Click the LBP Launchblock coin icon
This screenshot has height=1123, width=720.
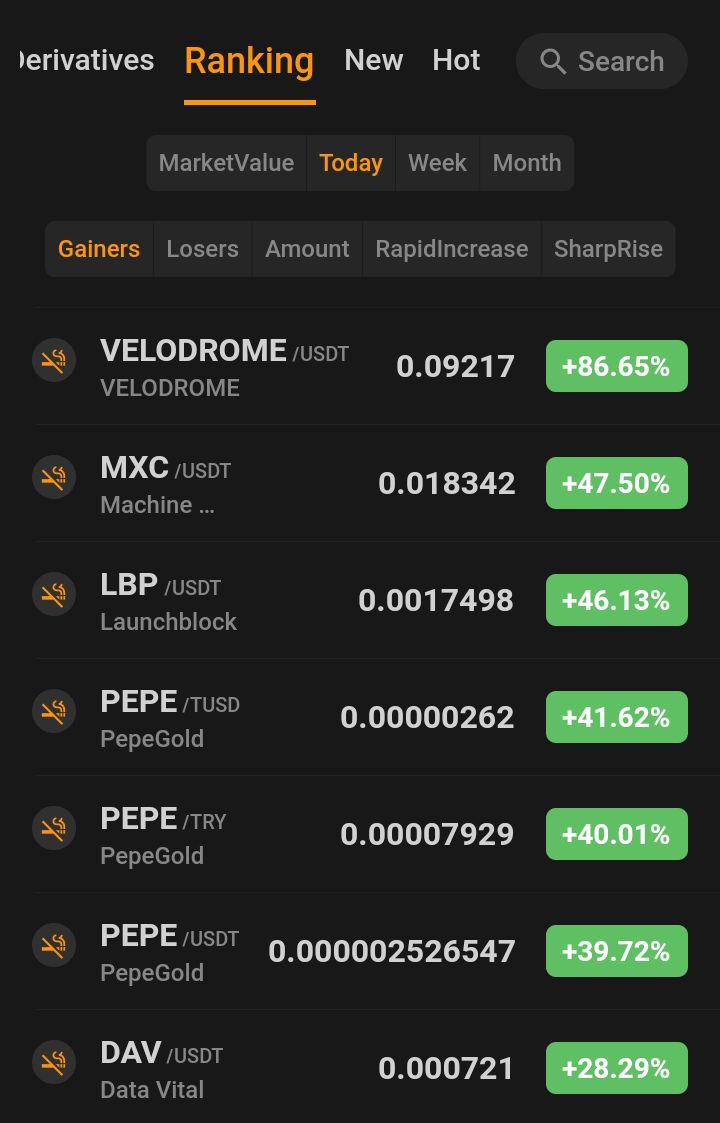coord(54,594)
